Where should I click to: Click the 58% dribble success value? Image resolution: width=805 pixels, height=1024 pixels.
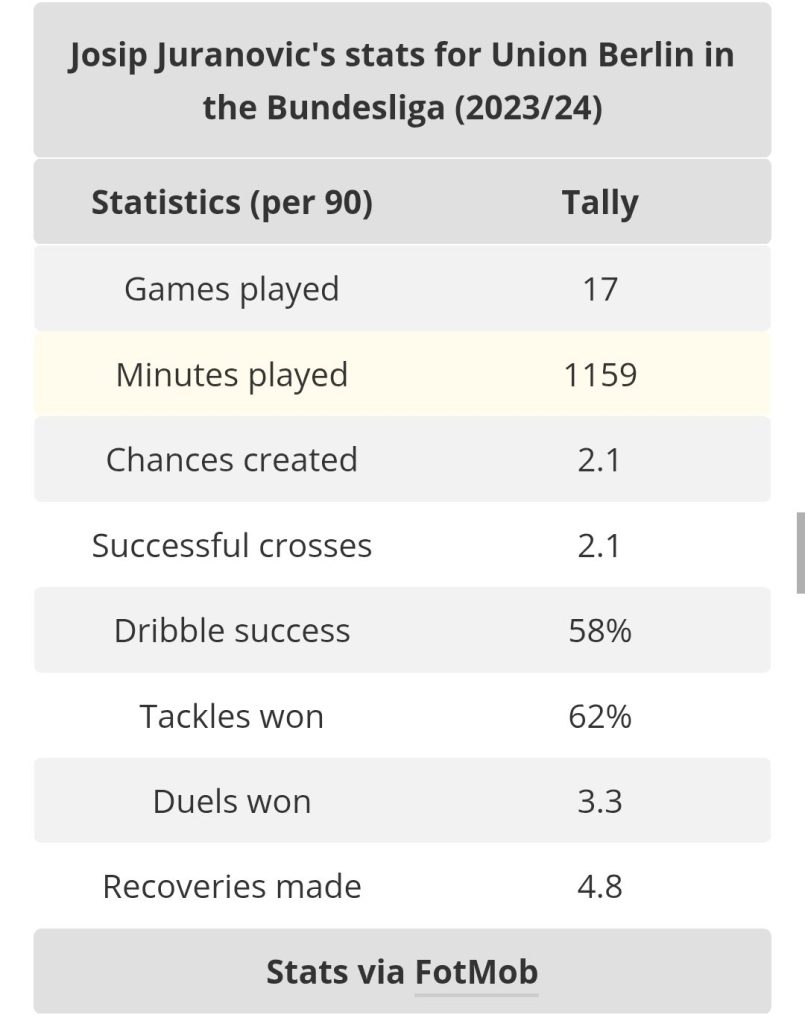point(600,631)
